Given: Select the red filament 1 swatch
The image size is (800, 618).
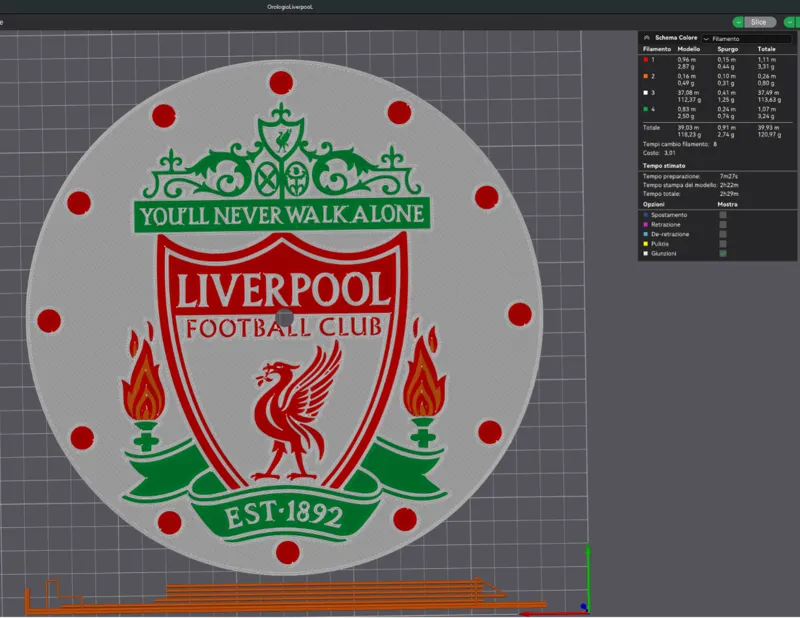Looking at the screenshot, I should 646,60.
